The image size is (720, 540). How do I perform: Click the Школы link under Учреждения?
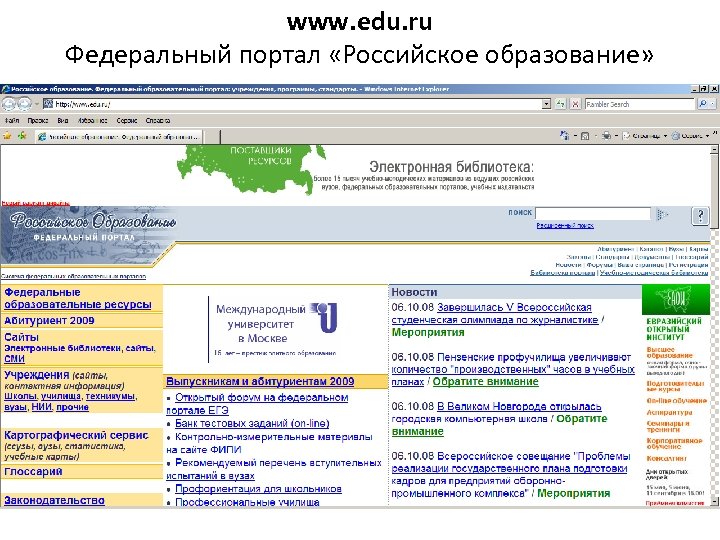tap(20, 396)
